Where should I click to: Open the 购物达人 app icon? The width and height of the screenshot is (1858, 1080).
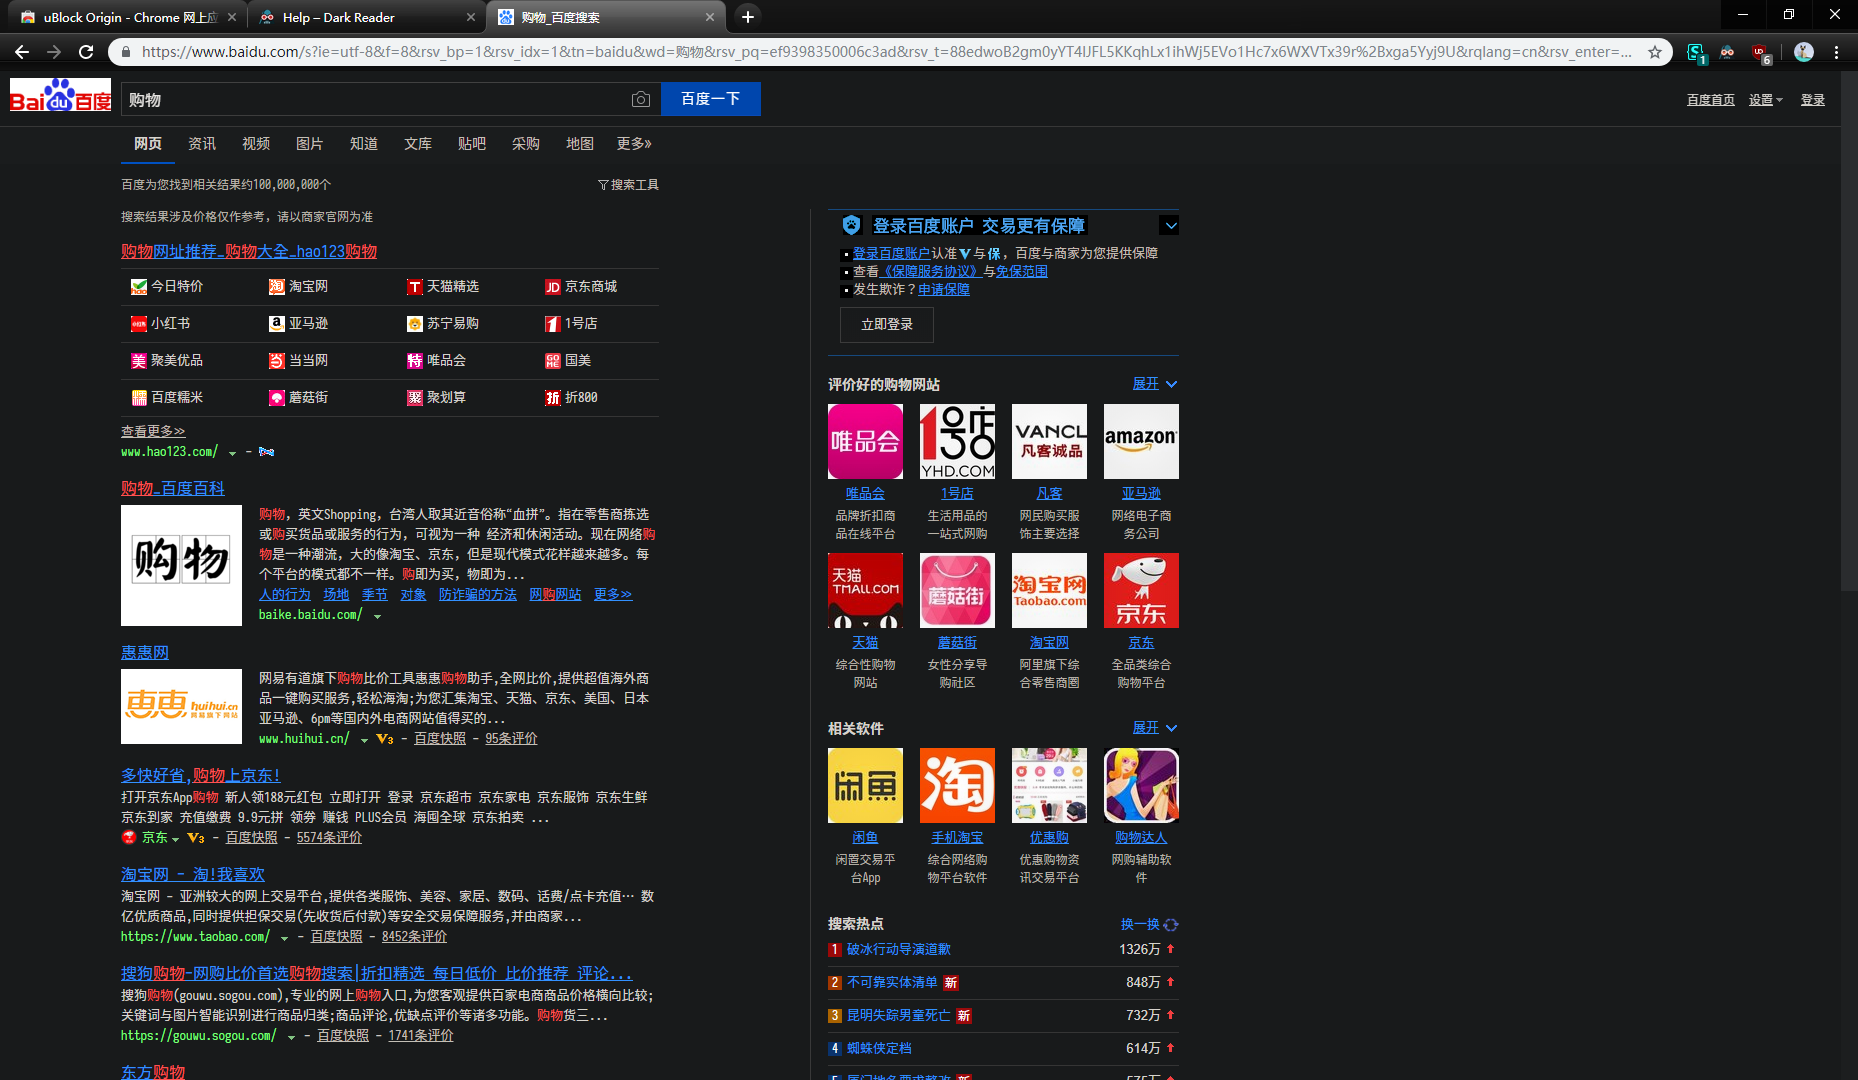[x=1141, y=785]
